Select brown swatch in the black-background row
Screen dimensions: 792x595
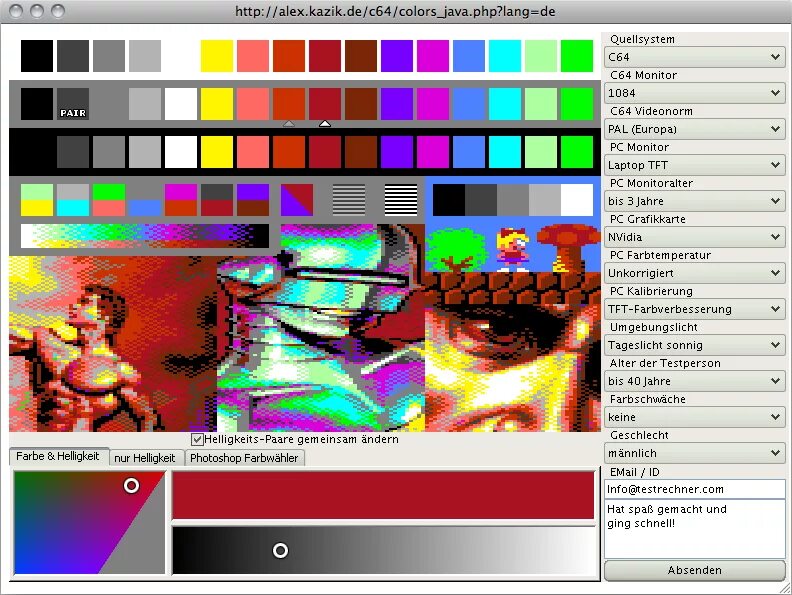(361, 152)
